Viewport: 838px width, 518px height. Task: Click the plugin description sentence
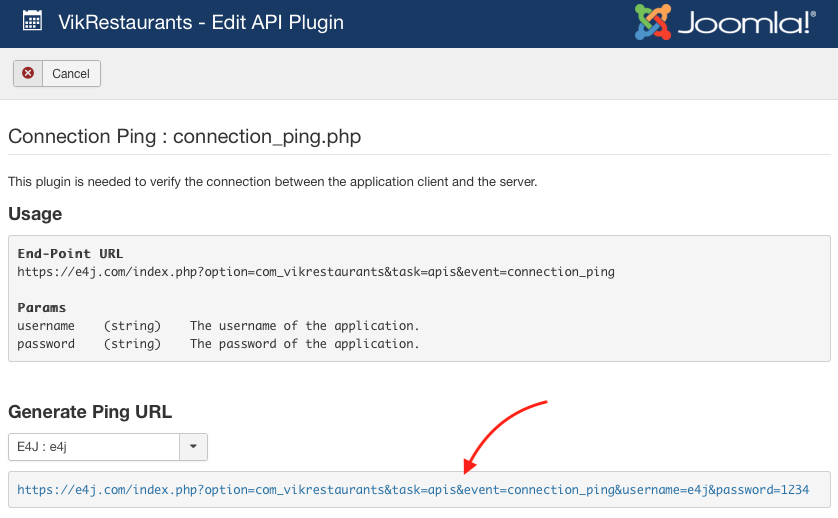tap(273, 182)
